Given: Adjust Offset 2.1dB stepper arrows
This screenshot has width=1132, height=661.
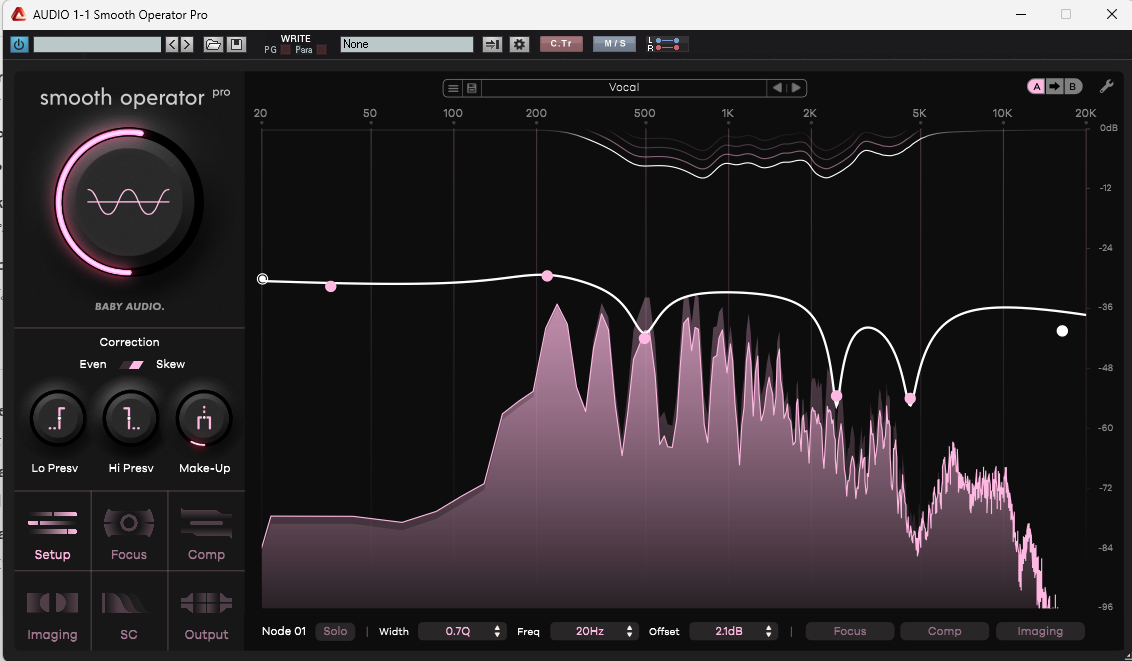Looking at the screenshot, I should point(768,631).
